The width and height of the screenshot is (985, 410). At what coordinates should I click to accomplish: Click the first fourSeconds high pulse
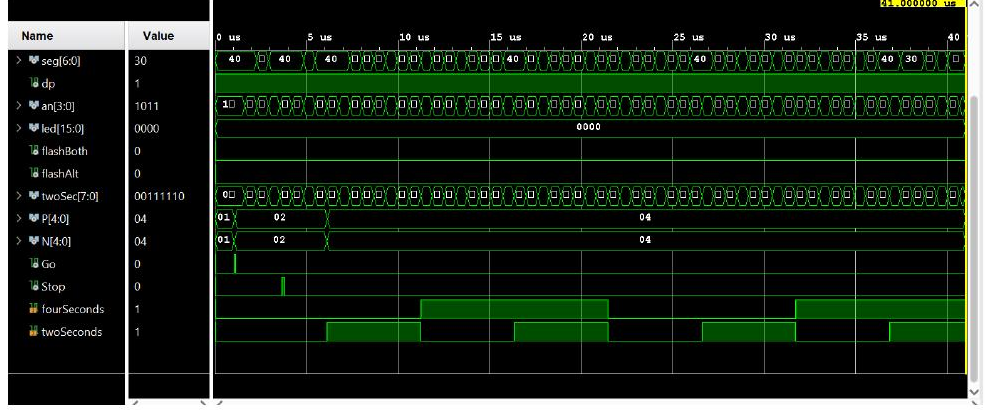click(514, 309)
